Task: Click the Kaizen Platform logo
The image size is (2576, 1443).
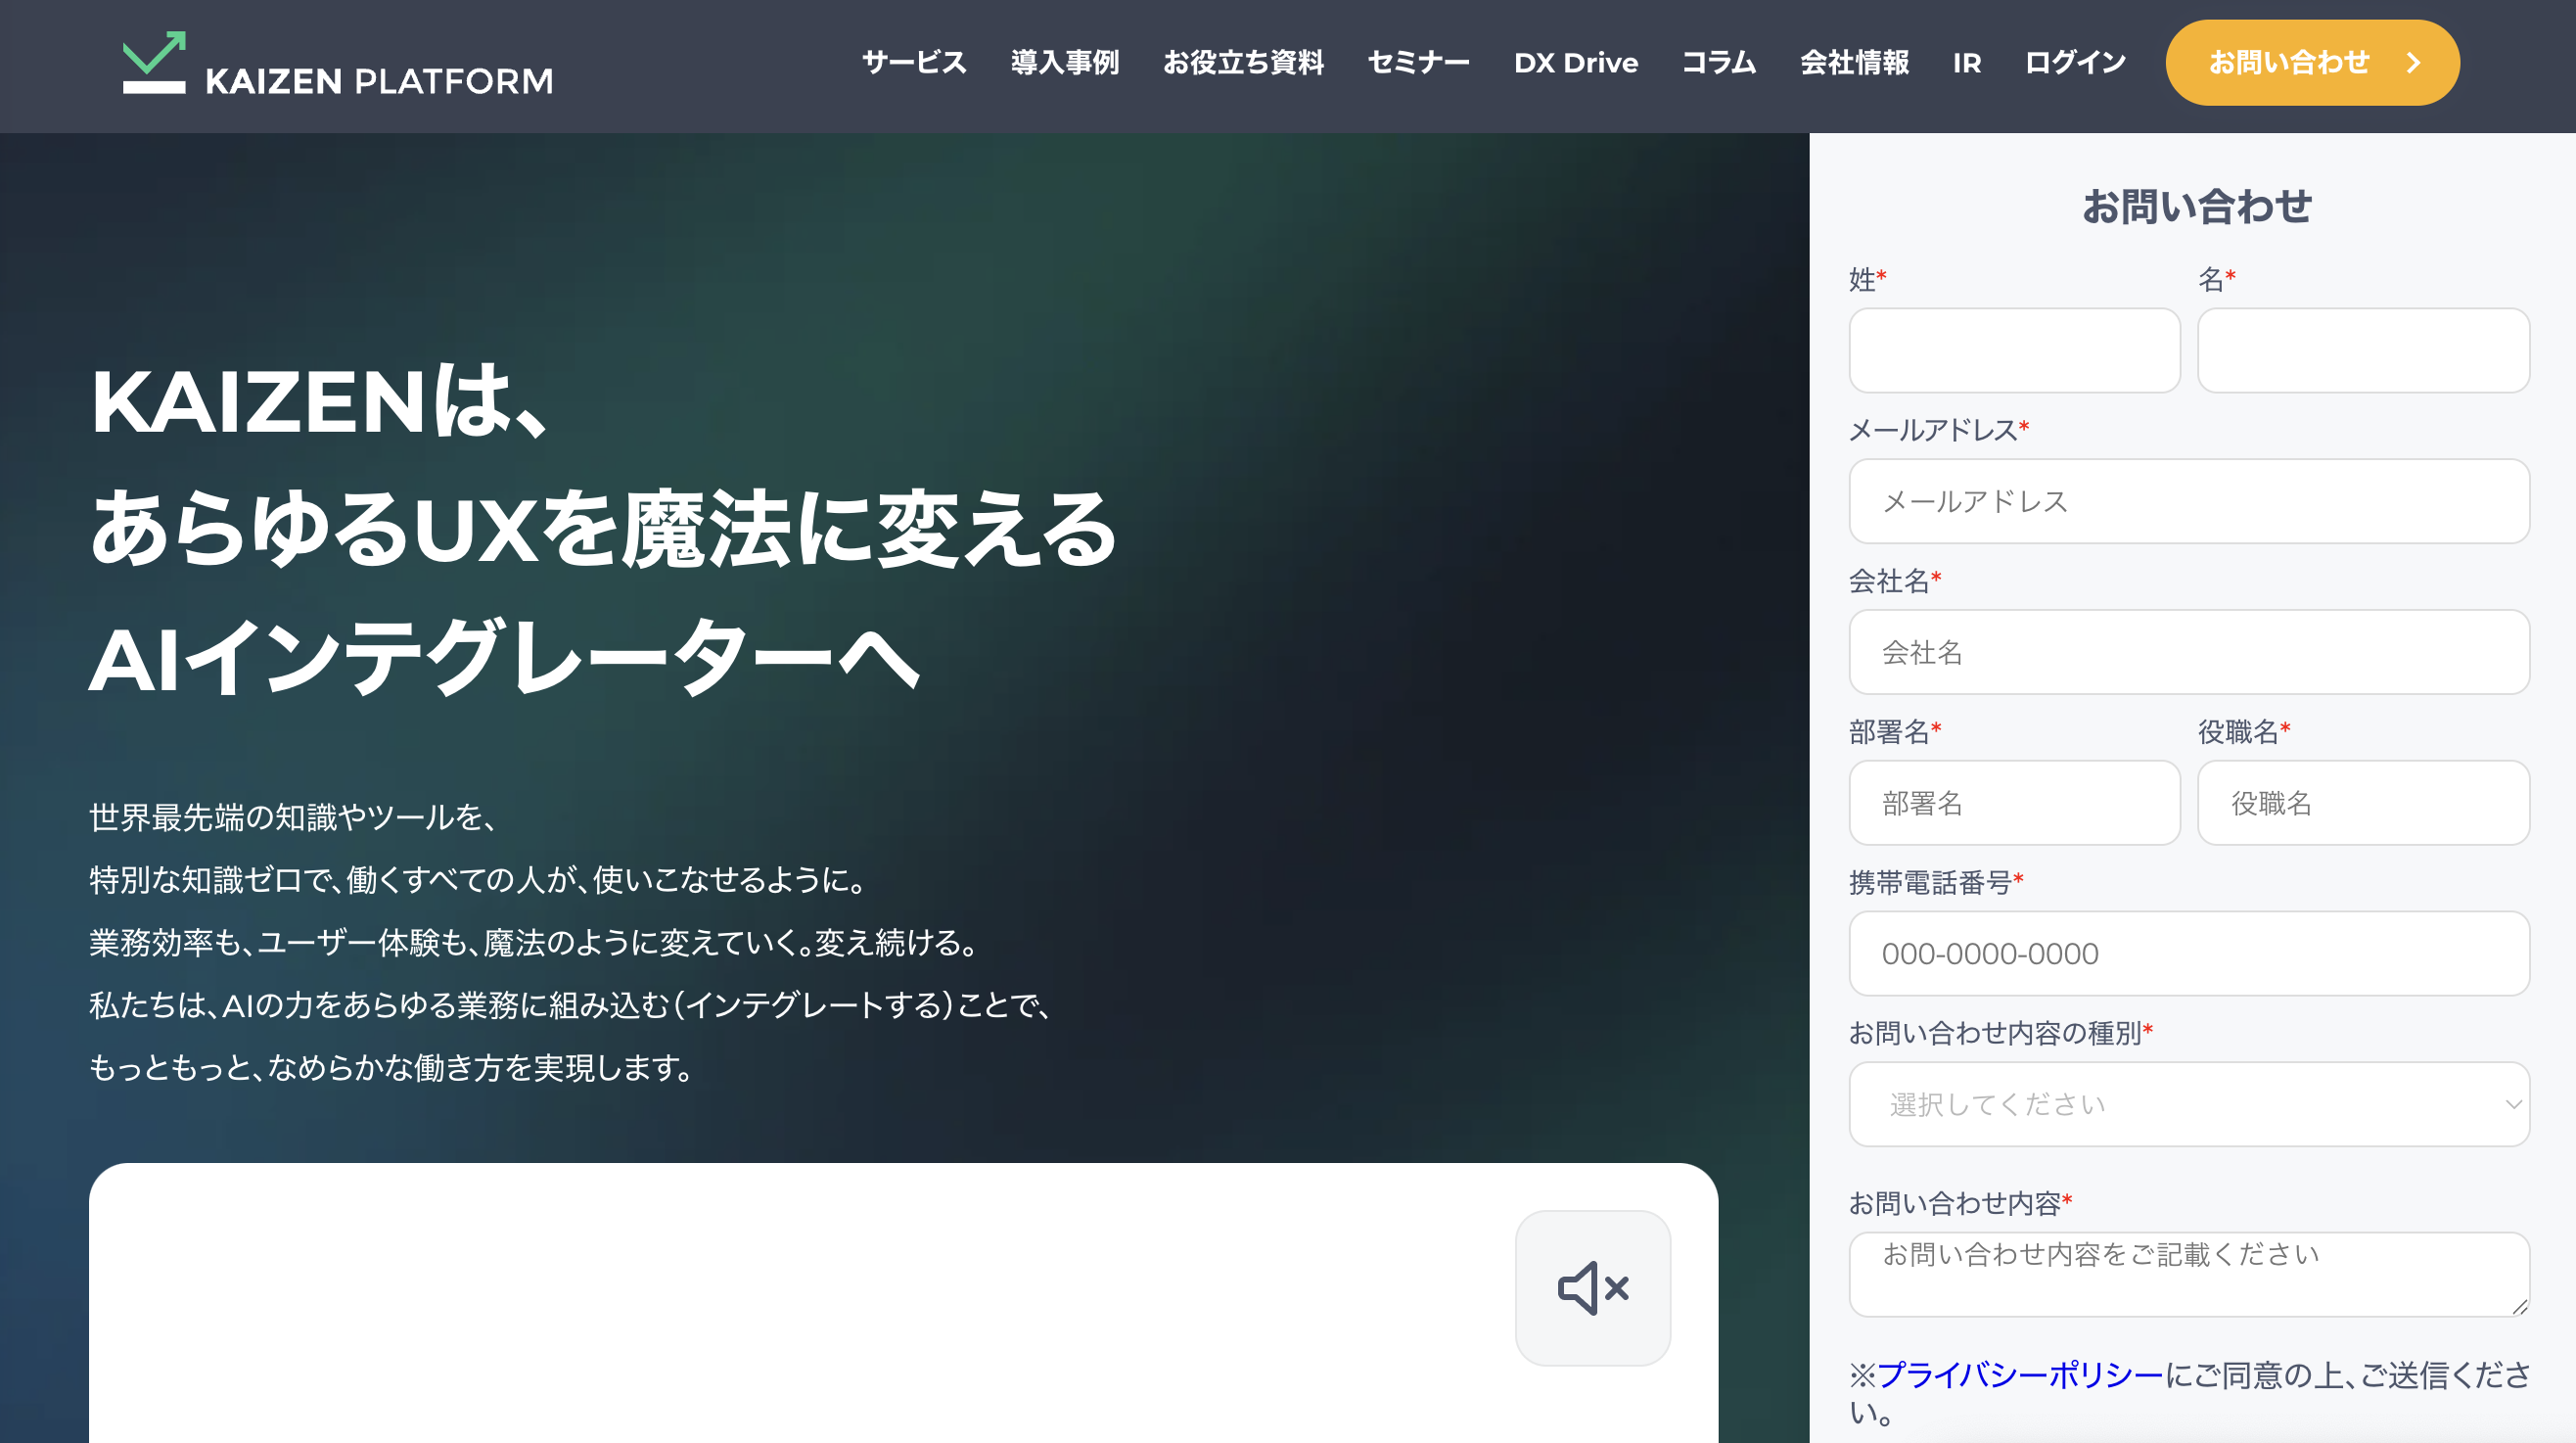Action: click(x=337, y=64)
